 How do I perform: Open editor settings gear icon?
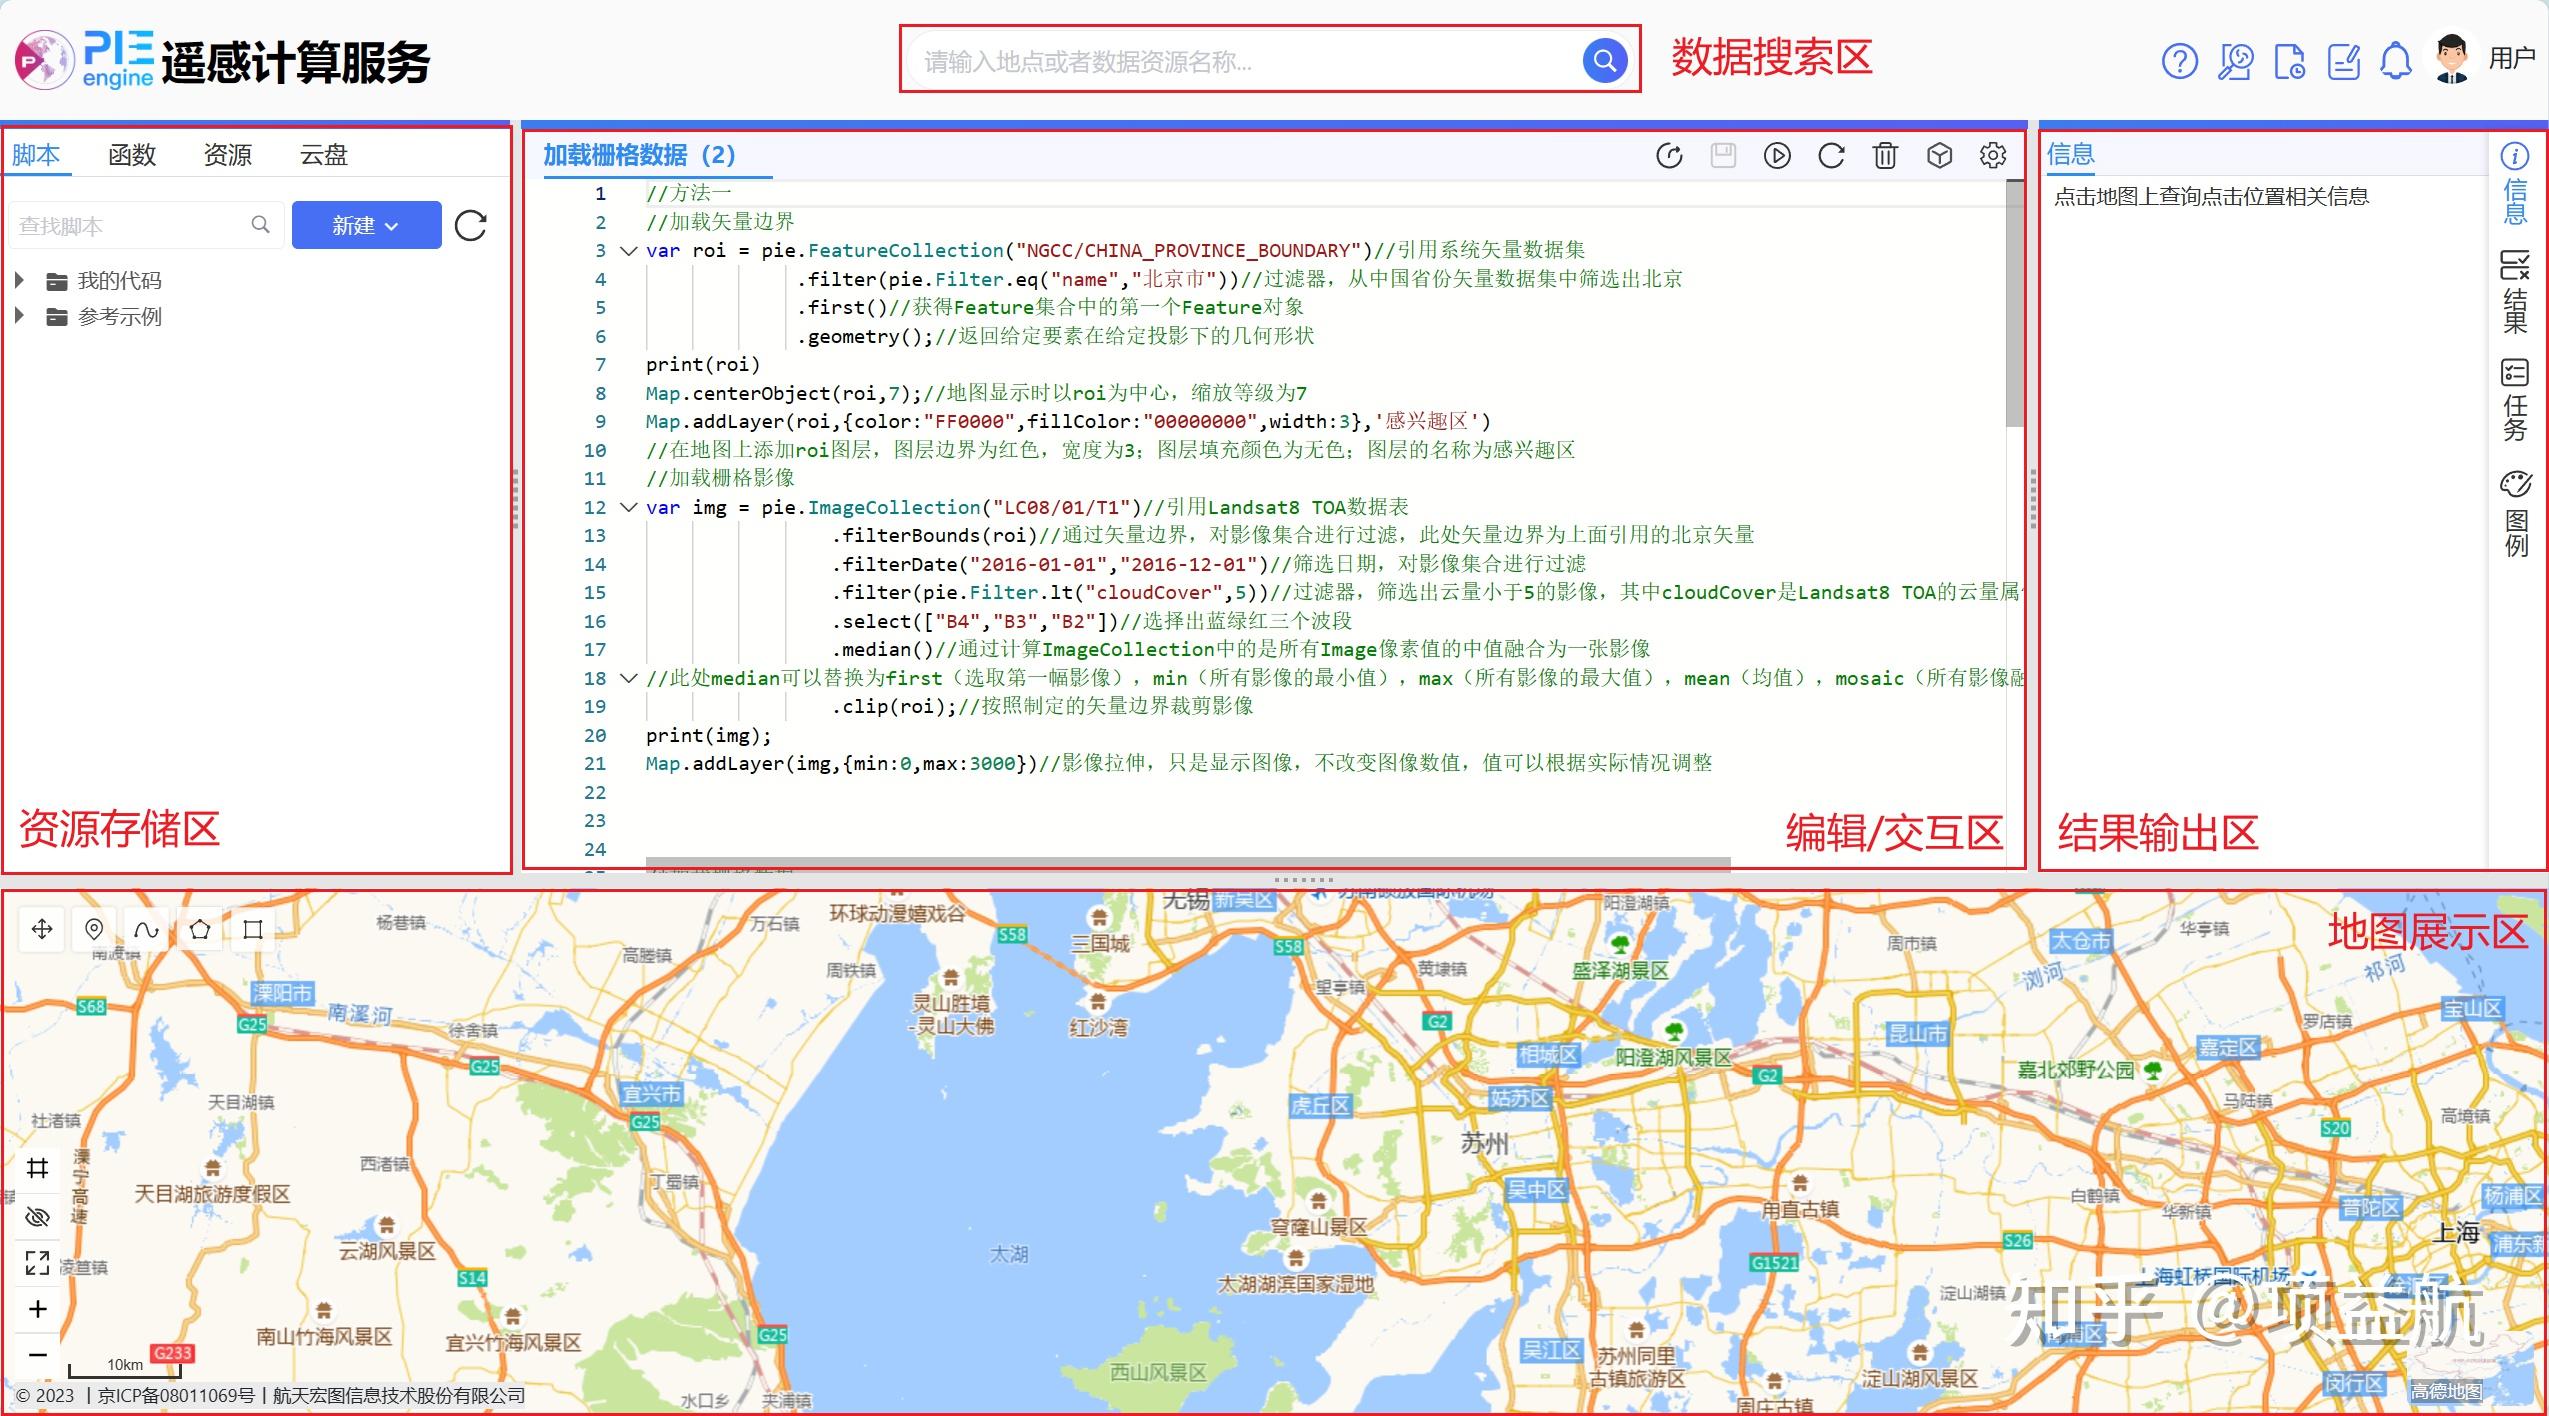[1993, 155]
